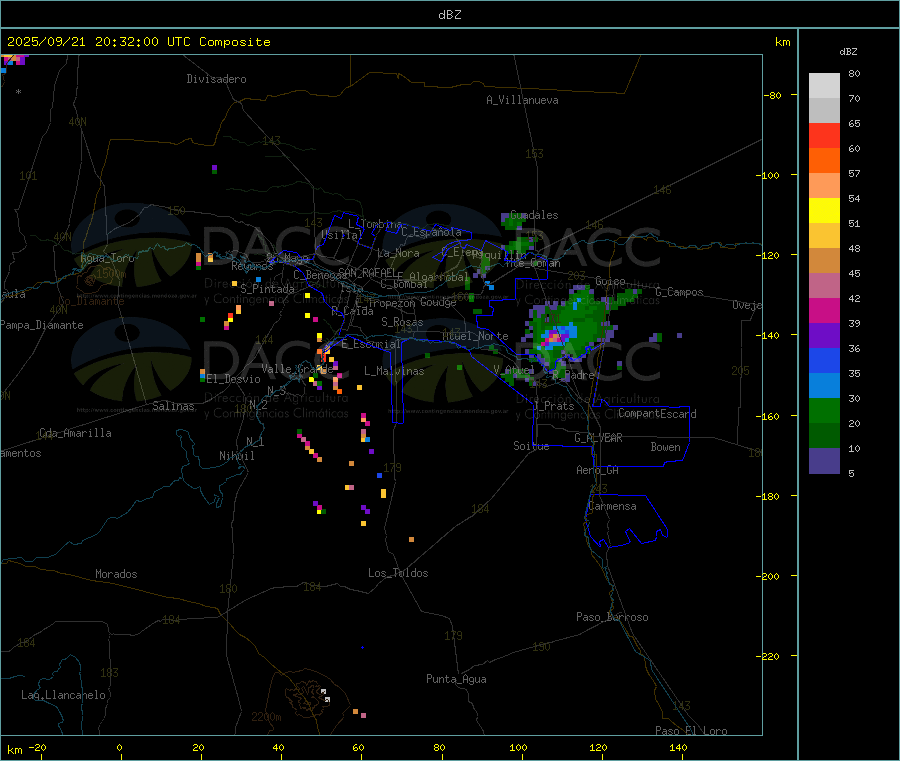
Task: Click the Soitue map label
Action: point(531,446)
